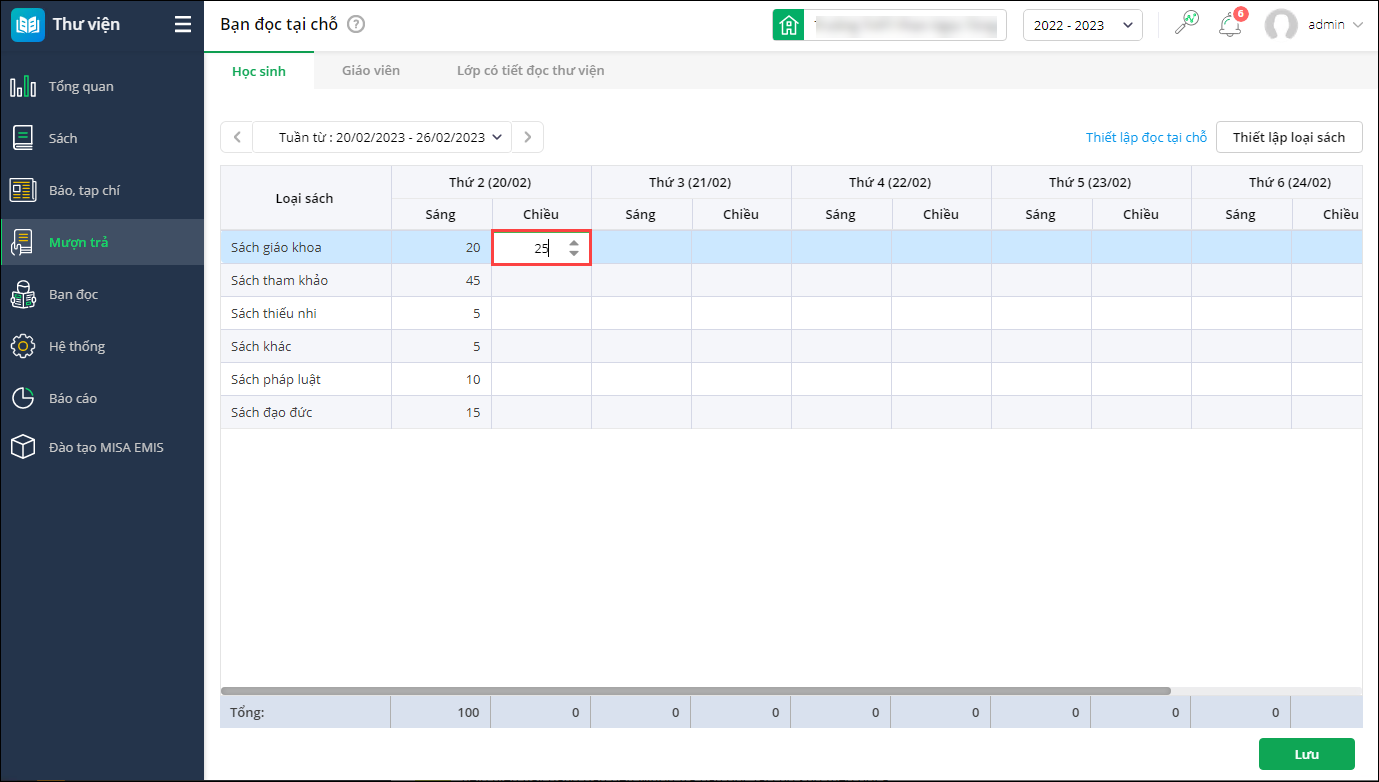The image size is (1379, 782).
Task: Open notifications bell with badge 6
Action: click(x=1231, y=24)
